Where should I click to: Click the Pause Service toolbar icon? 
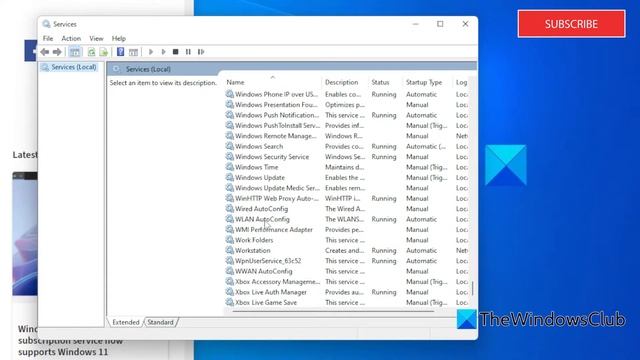(x=188, y=52)
